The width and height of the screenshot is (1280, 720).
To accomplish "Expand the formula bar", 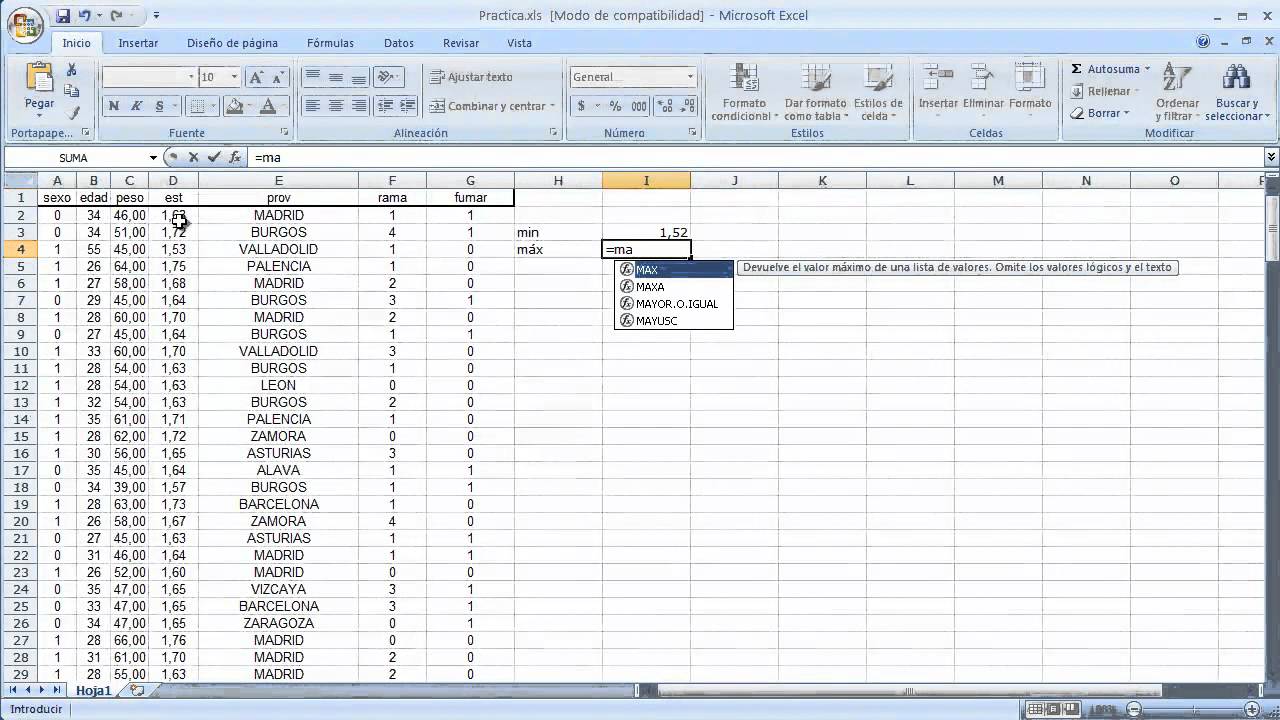I will point(1271,157).
